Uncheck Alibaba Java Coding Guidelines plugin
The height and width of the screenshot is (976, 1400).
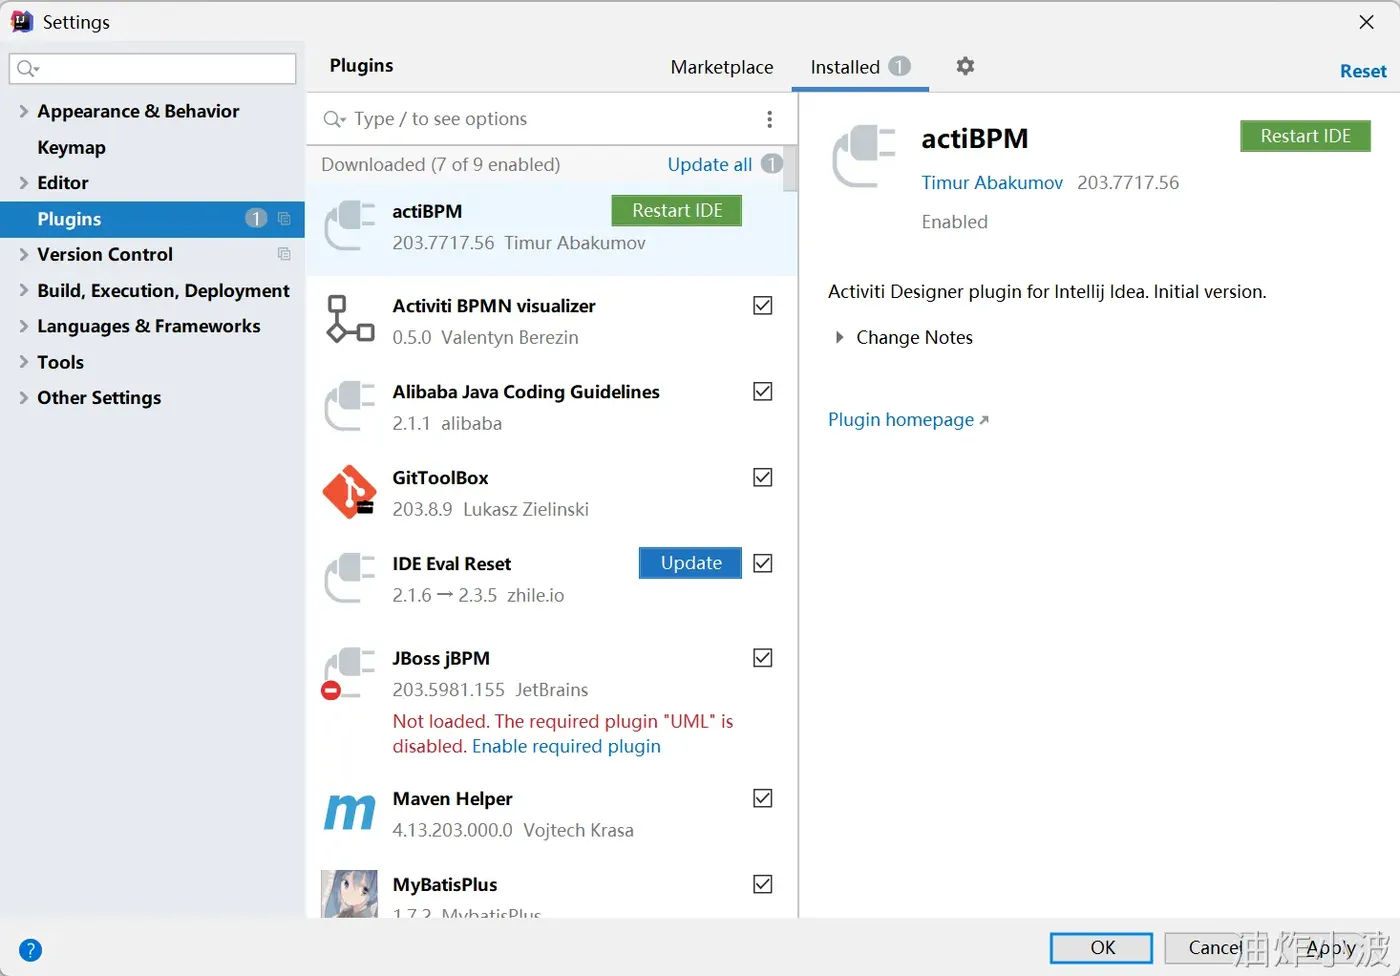tap(763, 392)
